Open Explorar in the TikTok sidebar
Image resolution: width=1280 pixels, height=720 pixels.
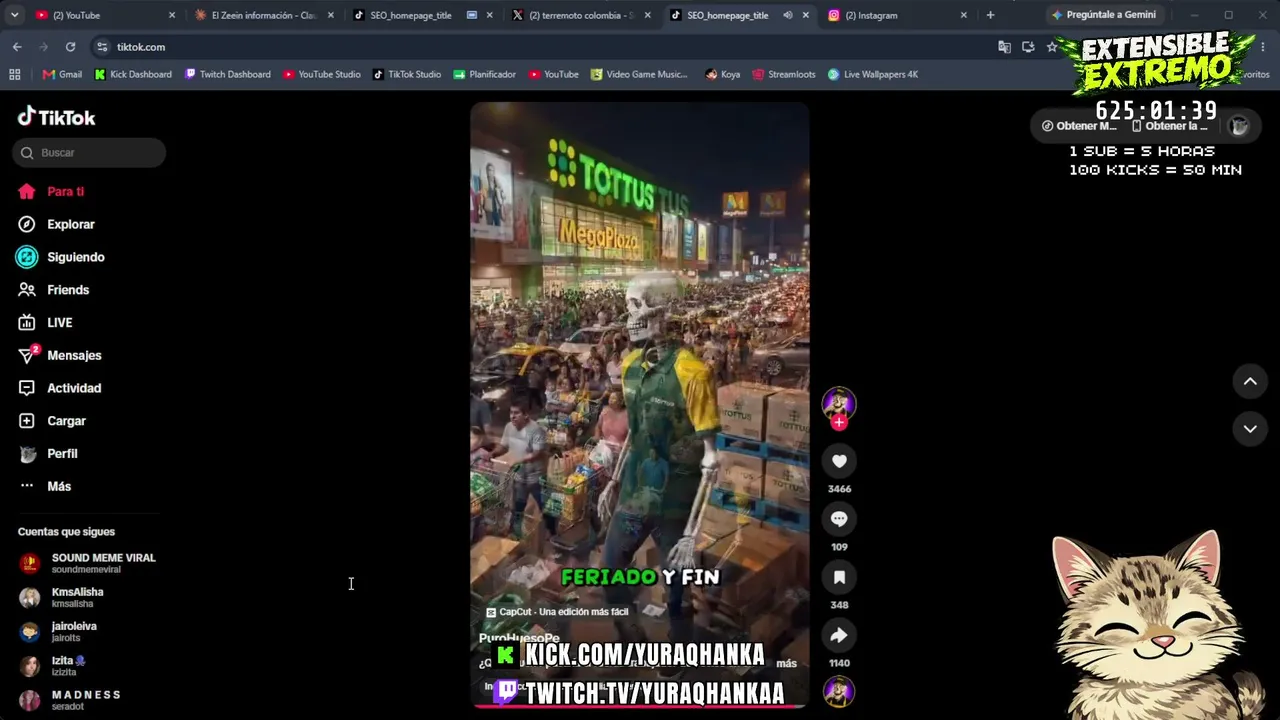coord(56,224)
